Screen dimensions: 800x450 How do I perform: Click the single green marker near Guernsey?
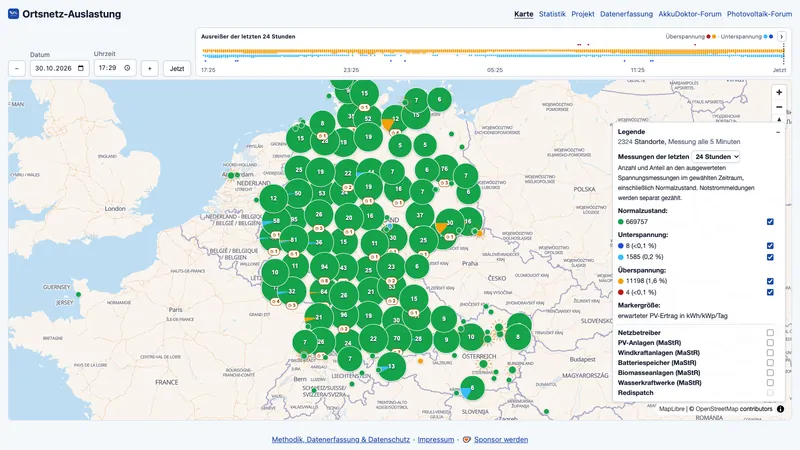pyautogui.click(x=79, y=294)
